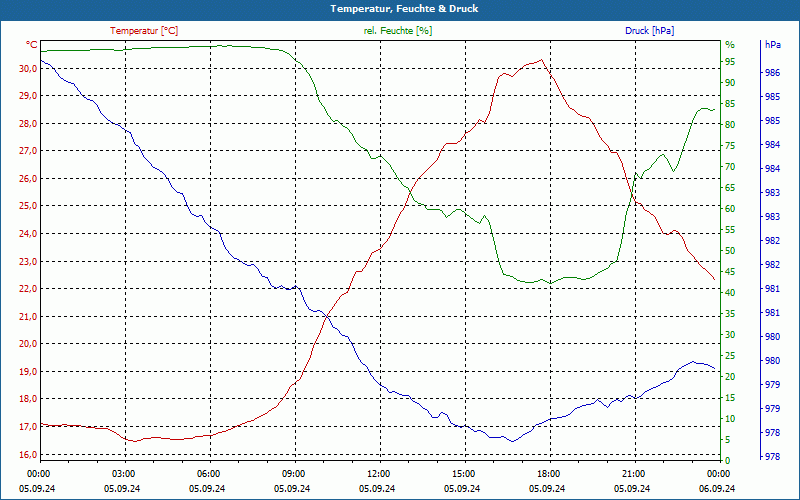Click the '22,0' temperature axis value
Screen dimensions: 800x500
click(29, 289)
